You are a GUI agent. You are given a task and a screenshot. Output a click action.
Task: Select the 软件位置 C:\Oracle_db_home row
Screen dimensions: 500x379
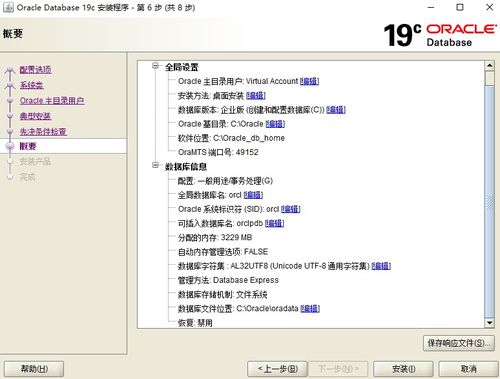click(231, 138)
